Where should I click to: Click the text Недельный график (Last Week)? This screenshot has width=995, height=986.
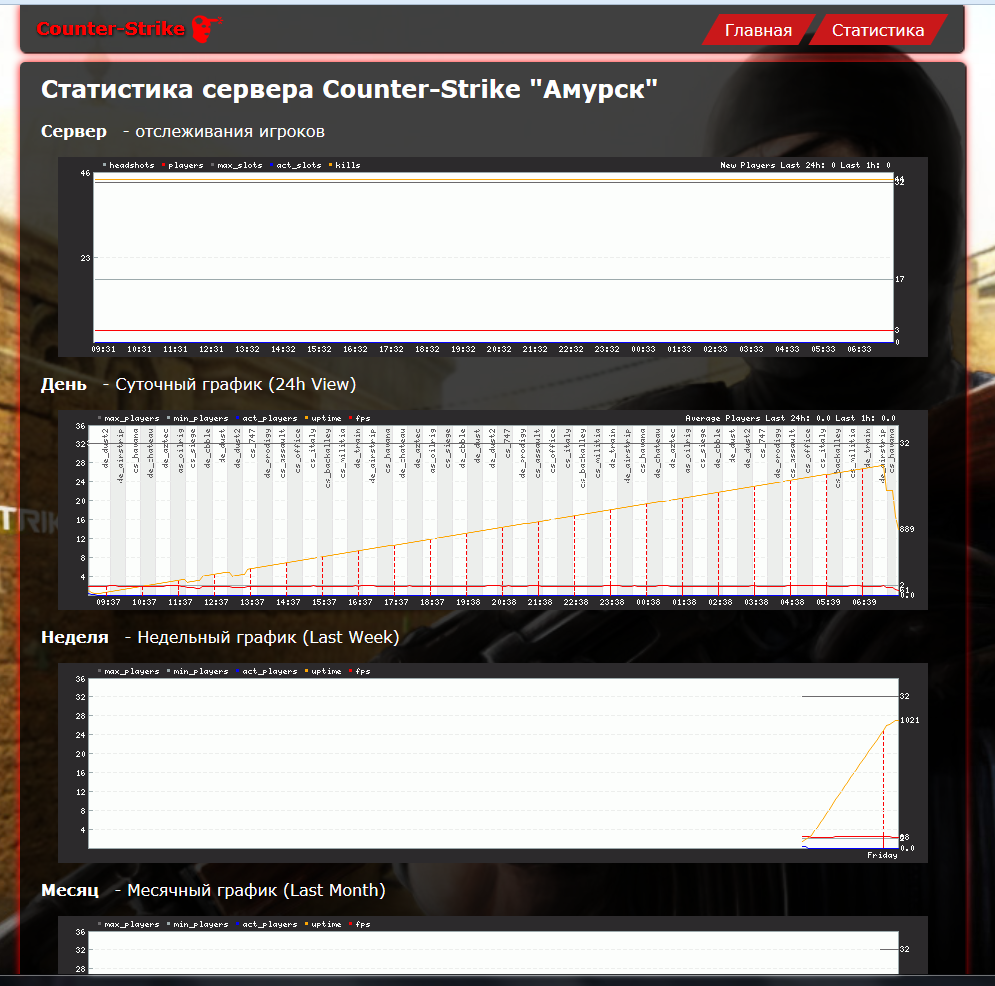[x=268, y=637]
